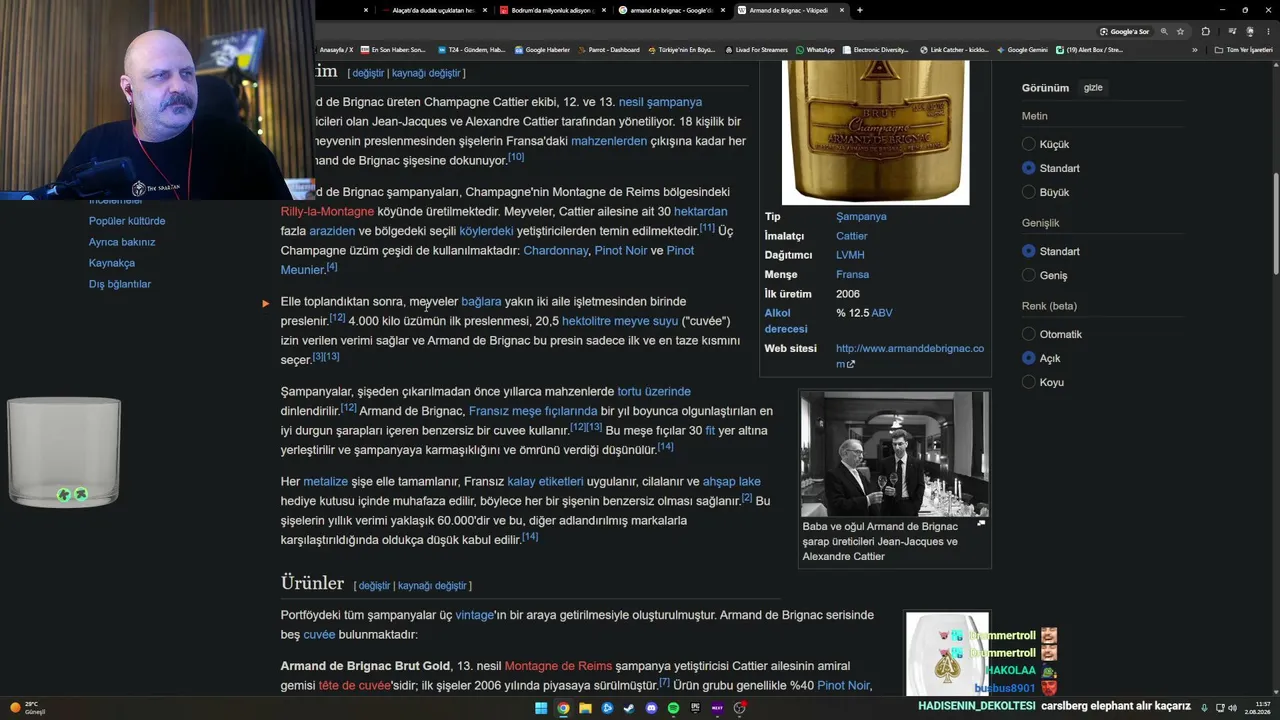The height and width of the screenshot is (720, 1280).
Task: Enlarge the Jean-Jacques and Alexandre Cattier photo
Action: (894, 453)
